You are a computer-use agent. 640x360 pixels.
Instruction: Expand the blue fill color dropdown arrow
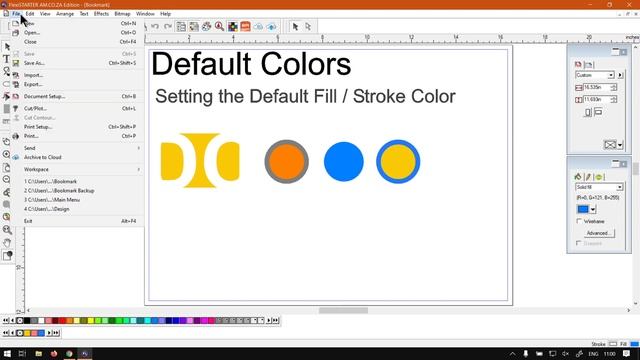tap(593, 209)
